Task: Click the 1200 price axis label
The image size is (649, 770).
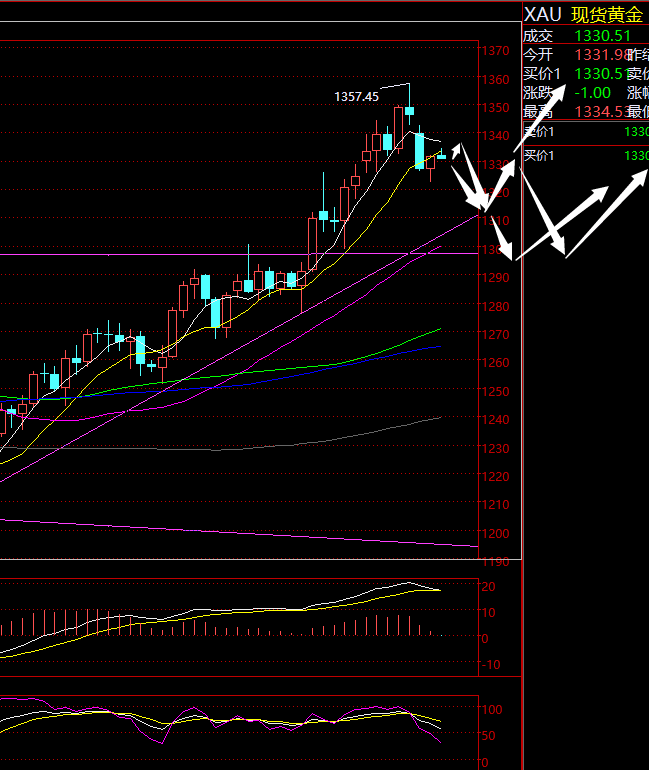Action: (495, 533)
